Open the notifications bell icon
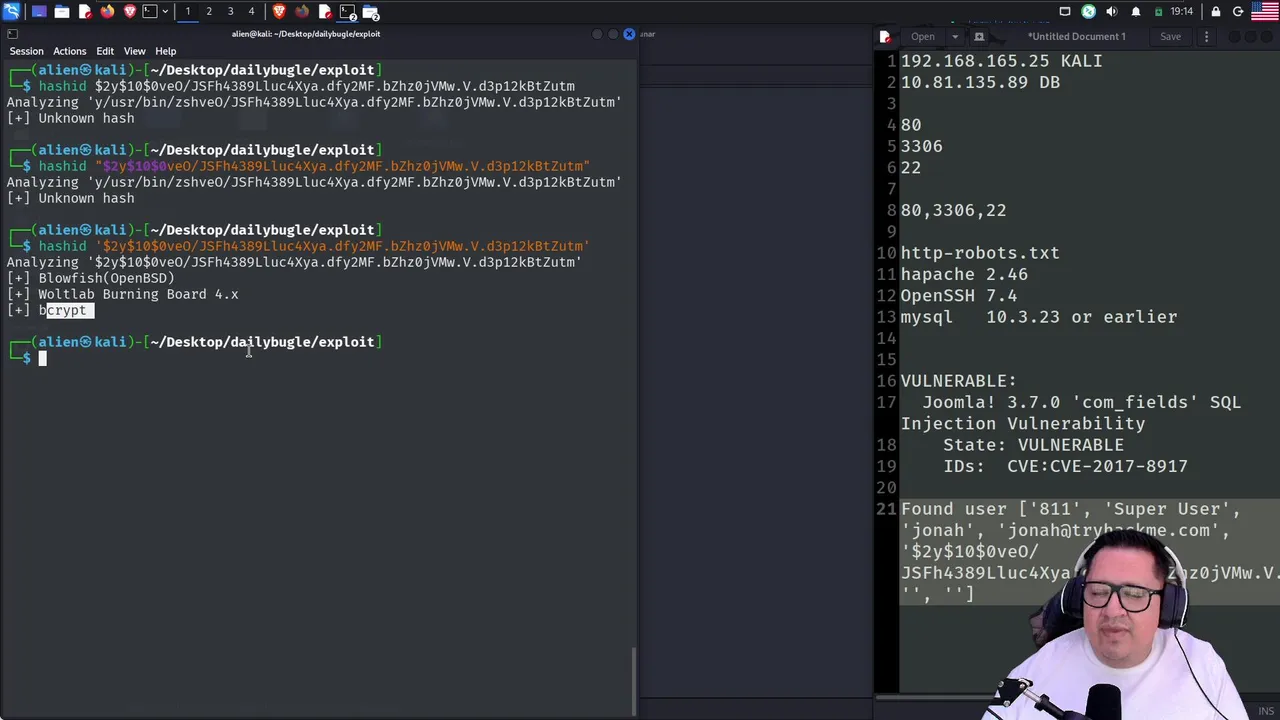The height and width of the screenshot is (720, 1280). coord(1136,12)
